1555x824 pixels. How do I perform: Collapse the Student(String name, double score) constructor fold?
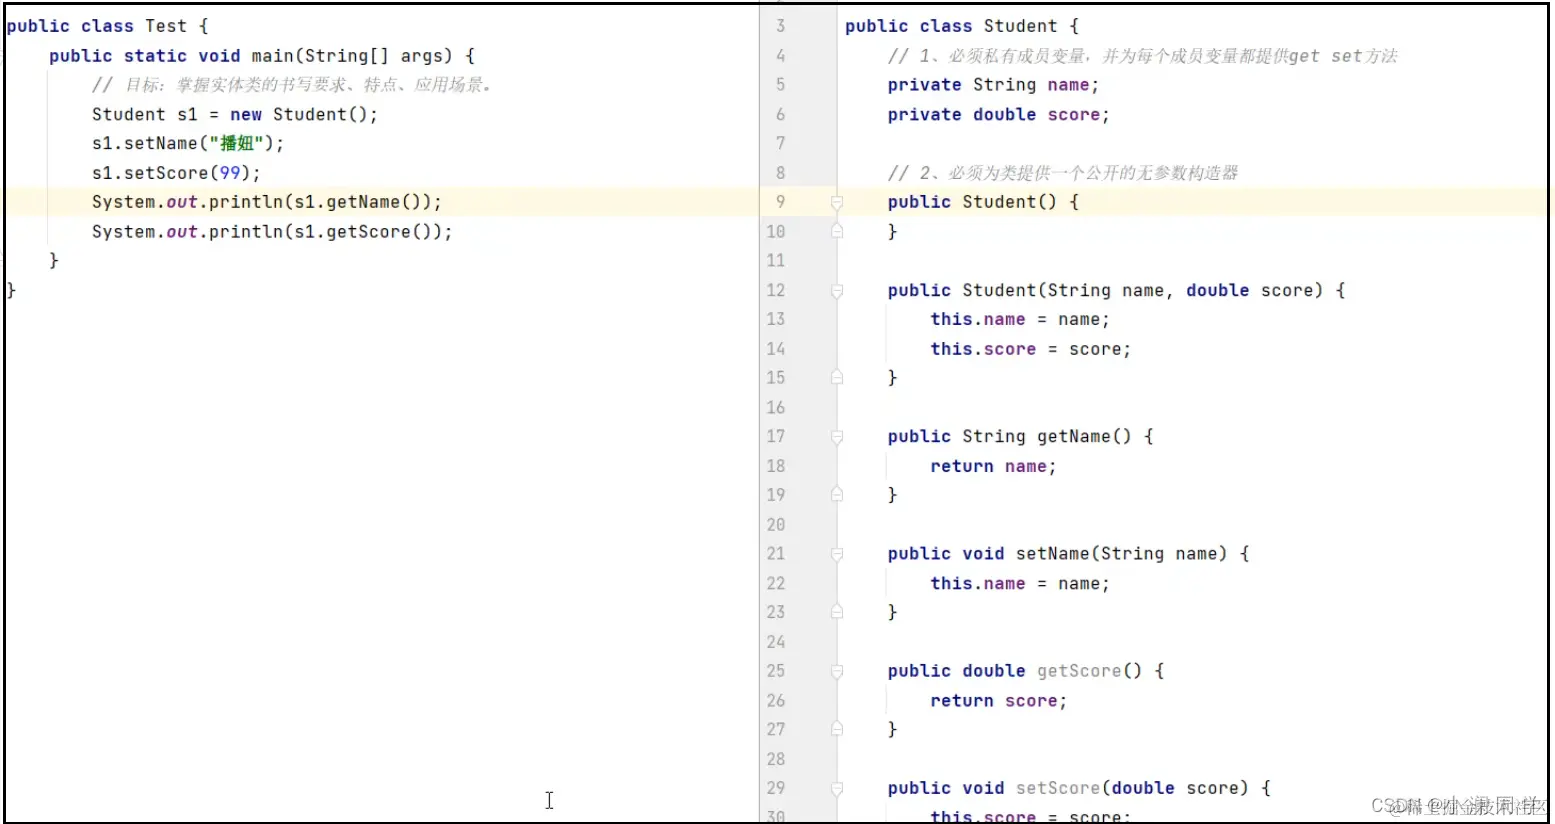[x=837, y=291]
